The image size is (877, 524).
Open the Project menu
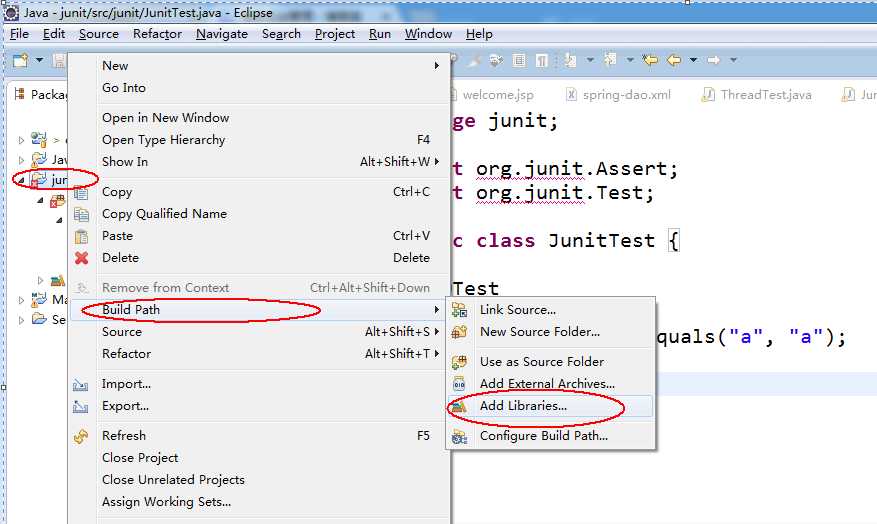tap(334, 34)
